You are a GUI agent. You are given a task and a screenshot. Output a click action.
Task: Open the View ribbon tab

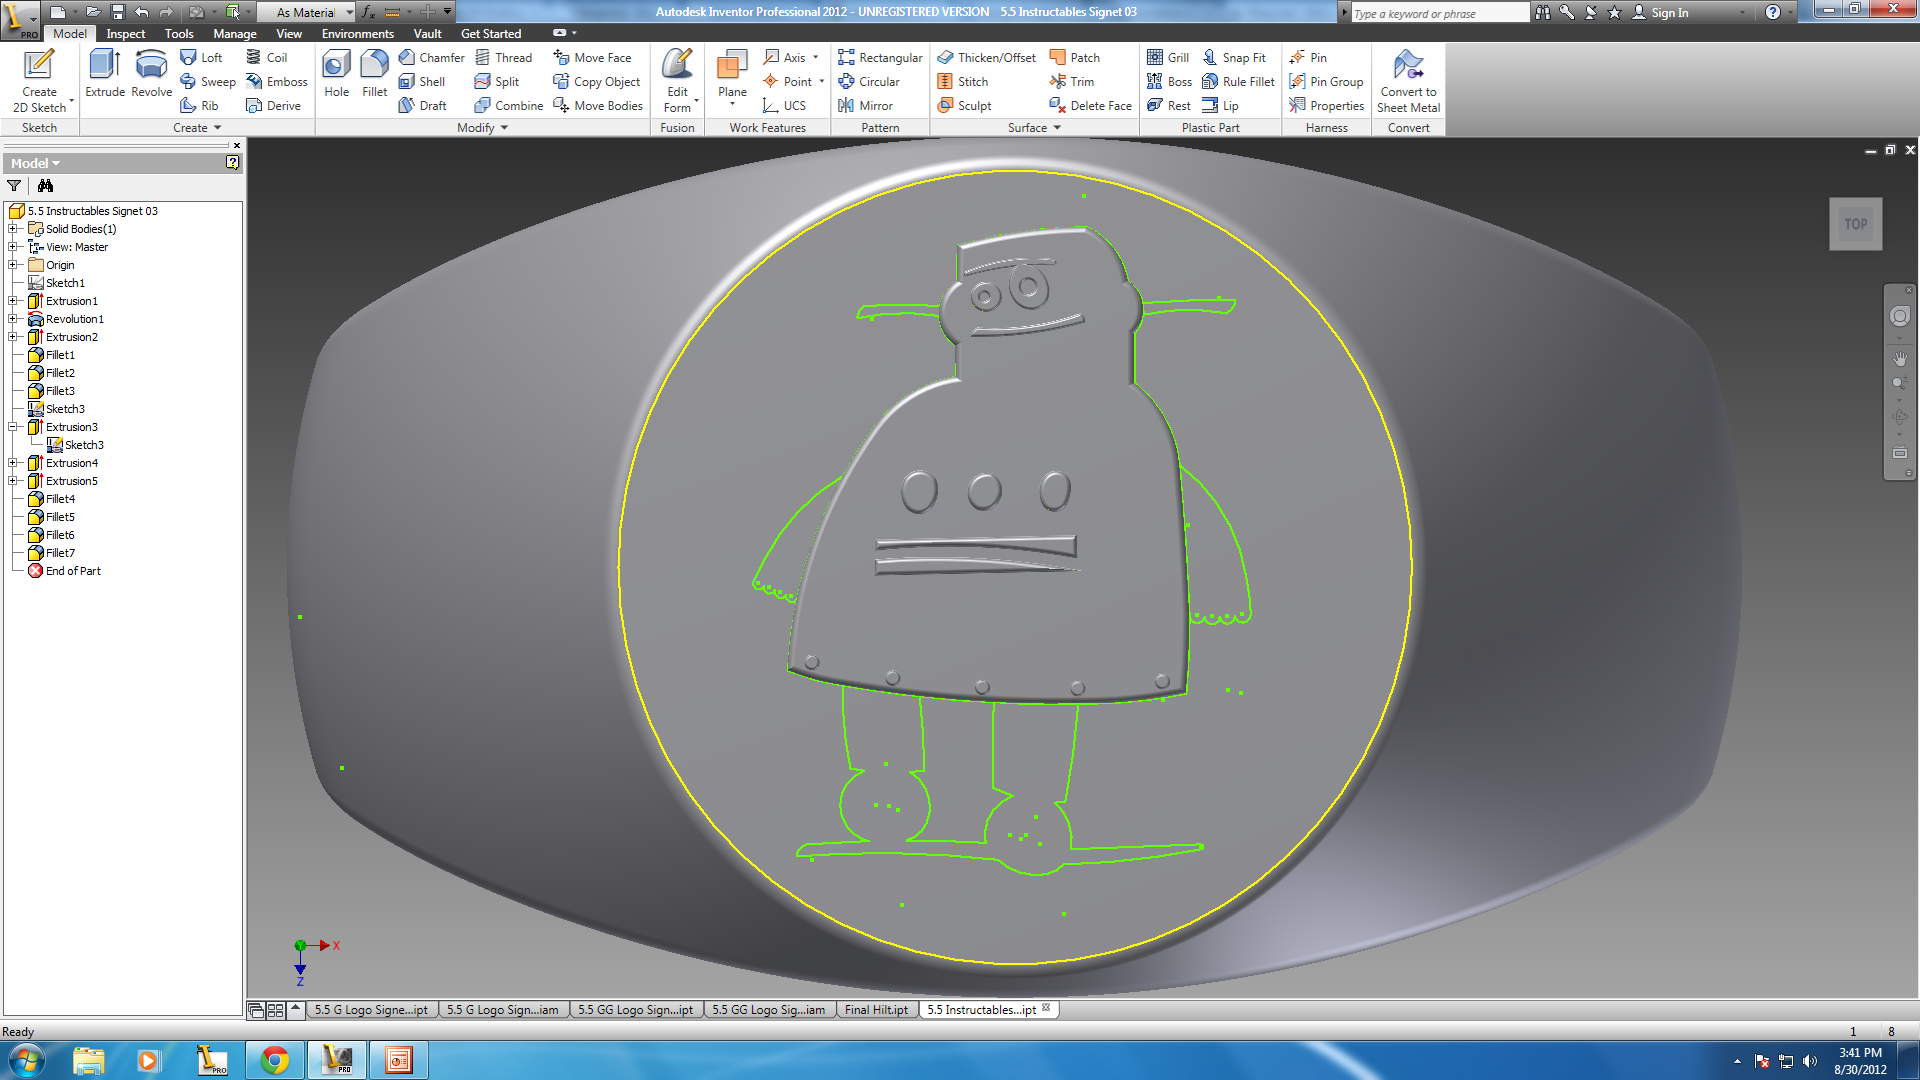click(x=289, y=33)
